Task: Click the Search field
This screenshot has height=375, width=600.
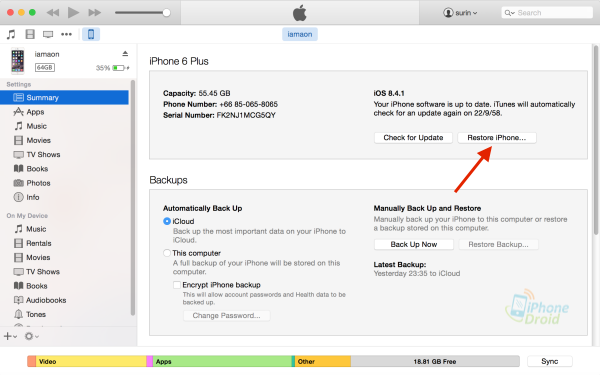Action: [547, 13]
